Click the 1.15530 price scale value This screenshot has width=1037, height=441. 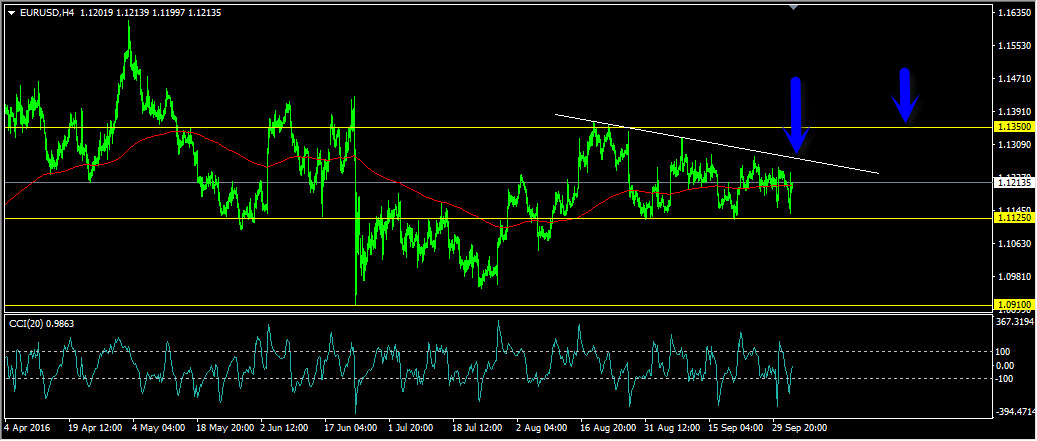point(1015,46)
